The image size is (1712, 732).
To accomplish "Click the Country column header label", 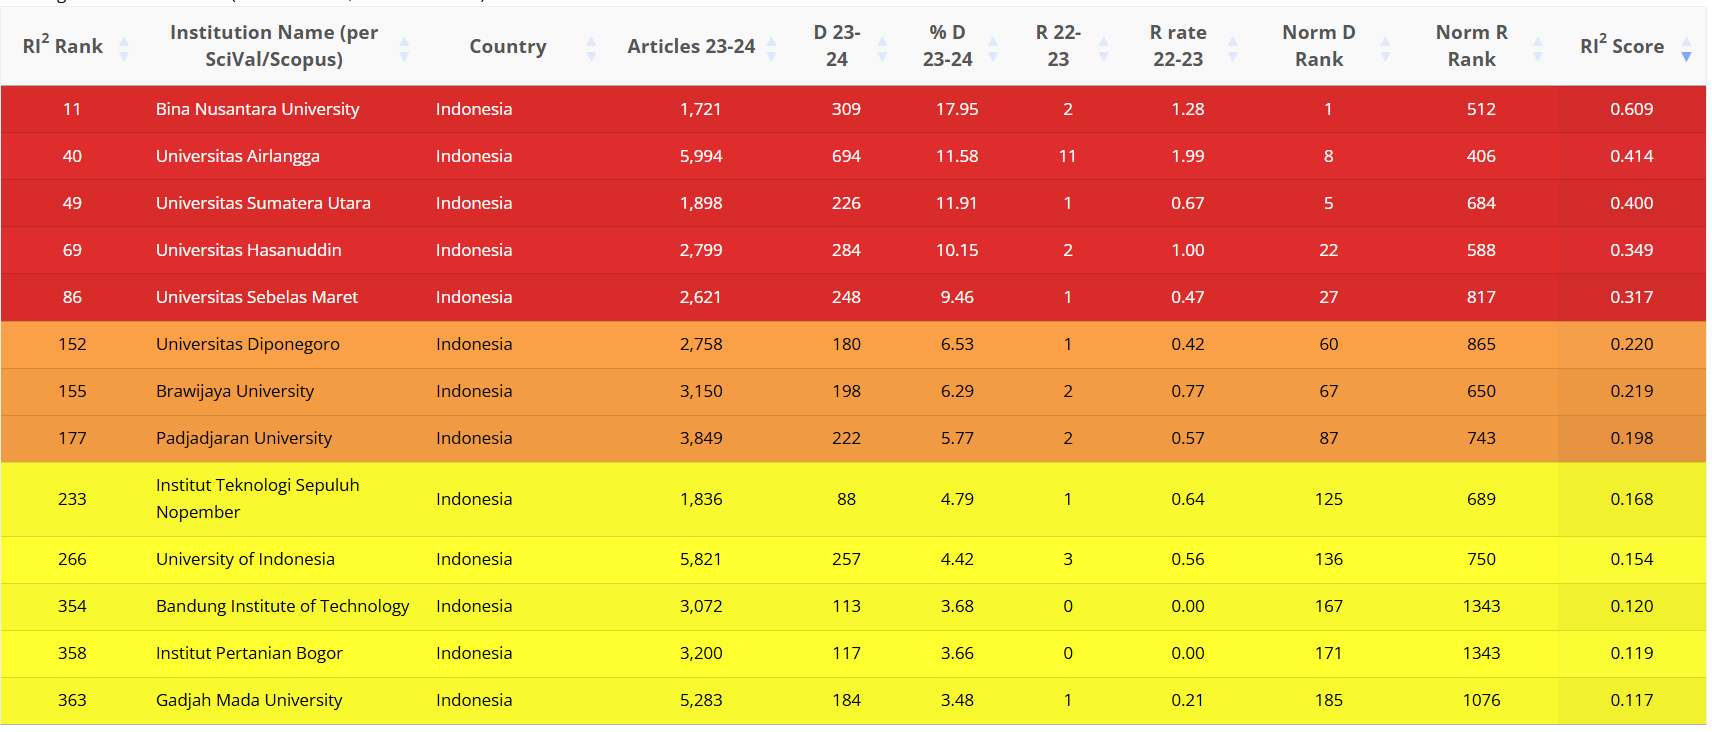I will 507,47.
